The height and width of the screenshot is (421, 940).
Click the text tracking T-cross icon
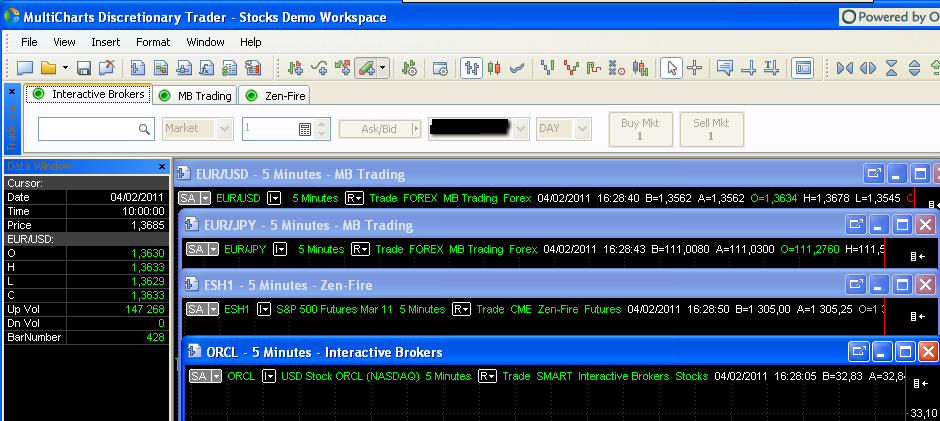(771, 68)
